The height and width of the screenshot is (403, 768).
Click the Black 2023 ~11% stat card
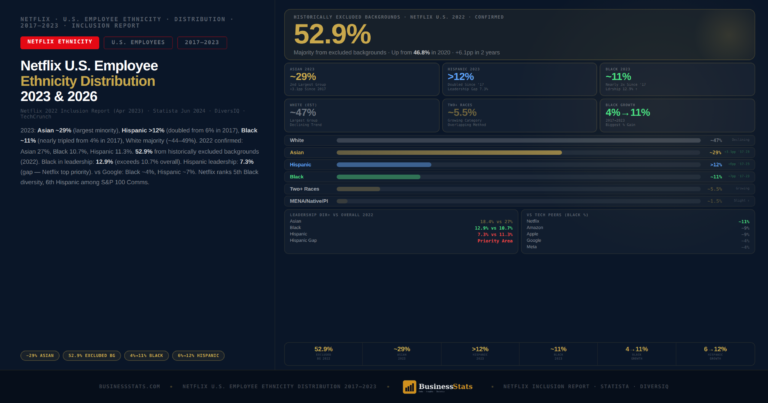coord(677,79)
